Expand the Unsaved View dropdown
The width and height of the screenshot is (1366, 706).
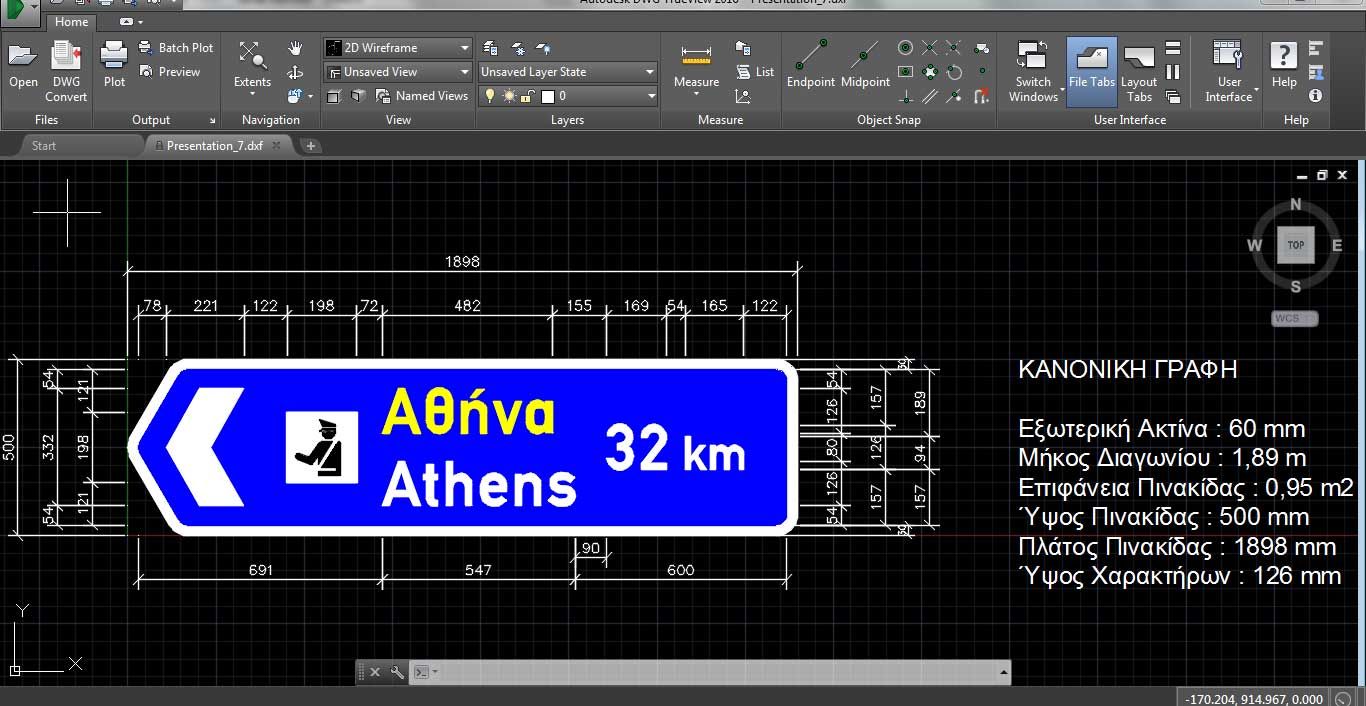coord(397,72)
